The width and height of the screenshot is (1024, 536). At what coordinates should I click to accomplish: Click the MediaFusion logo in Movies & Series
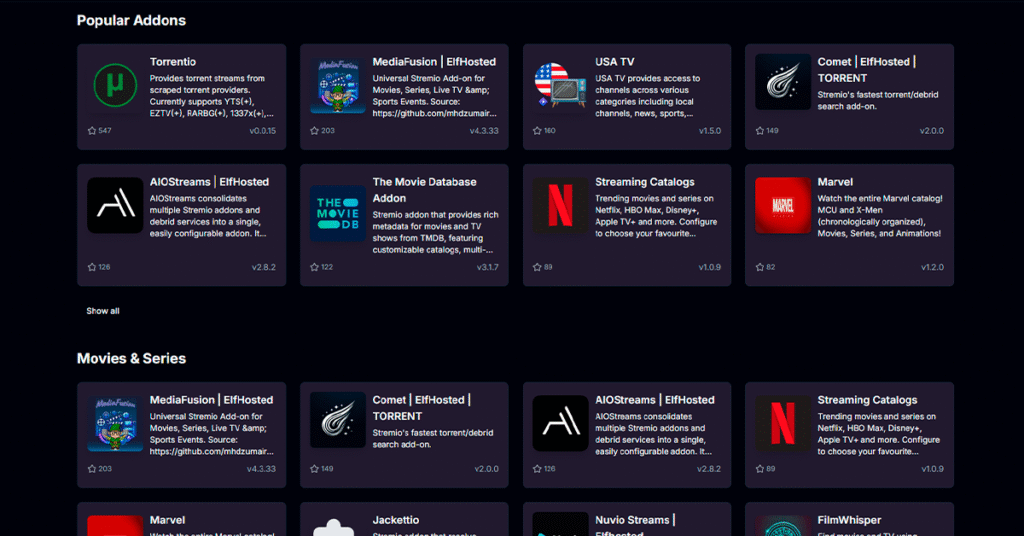coord(115,424)
